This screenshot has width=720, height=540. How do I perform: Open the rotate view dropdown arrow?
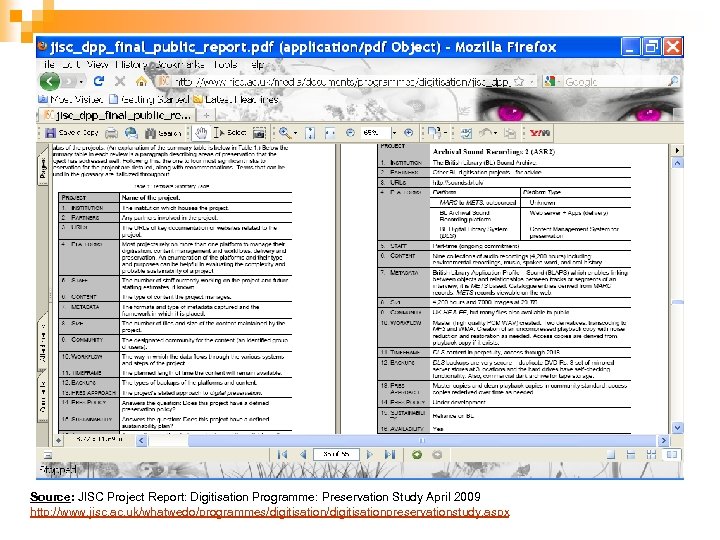pyautogui.click(x=445, y=133)
